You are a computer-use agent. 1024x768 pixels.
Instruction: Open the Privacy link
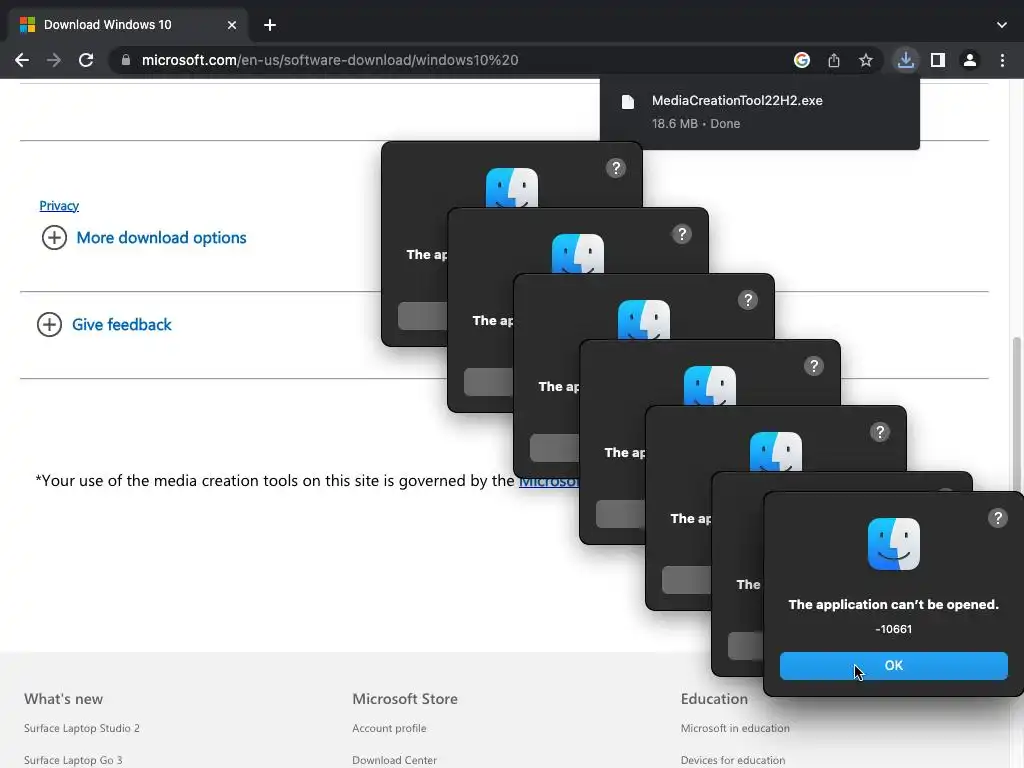point(59,206)
